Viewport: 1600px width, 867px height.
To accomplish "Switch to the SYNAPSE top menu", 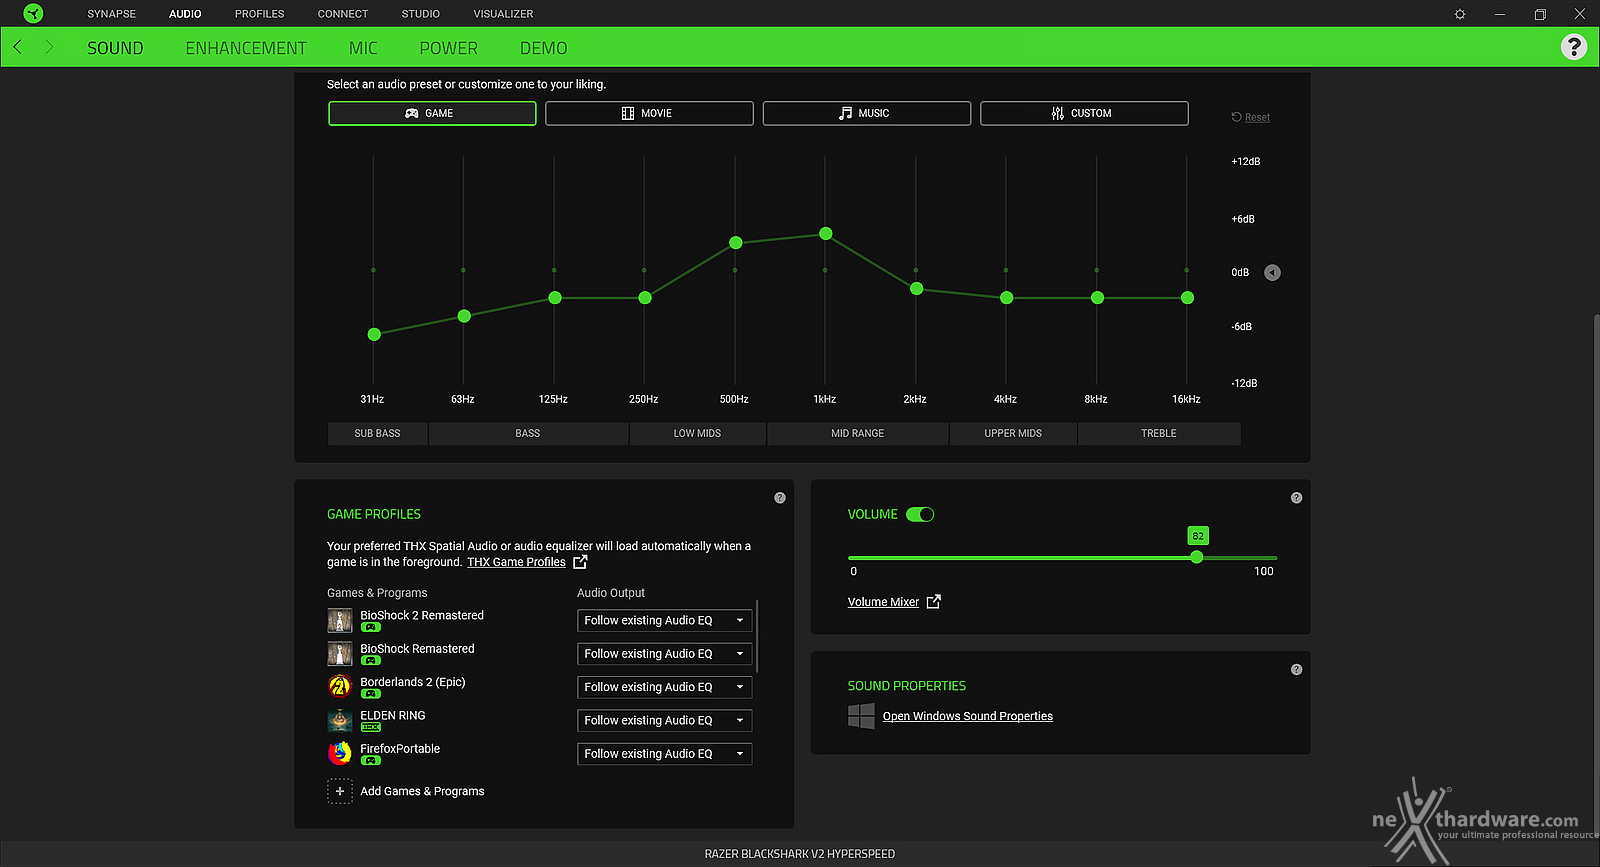I will tap(111, 14).
